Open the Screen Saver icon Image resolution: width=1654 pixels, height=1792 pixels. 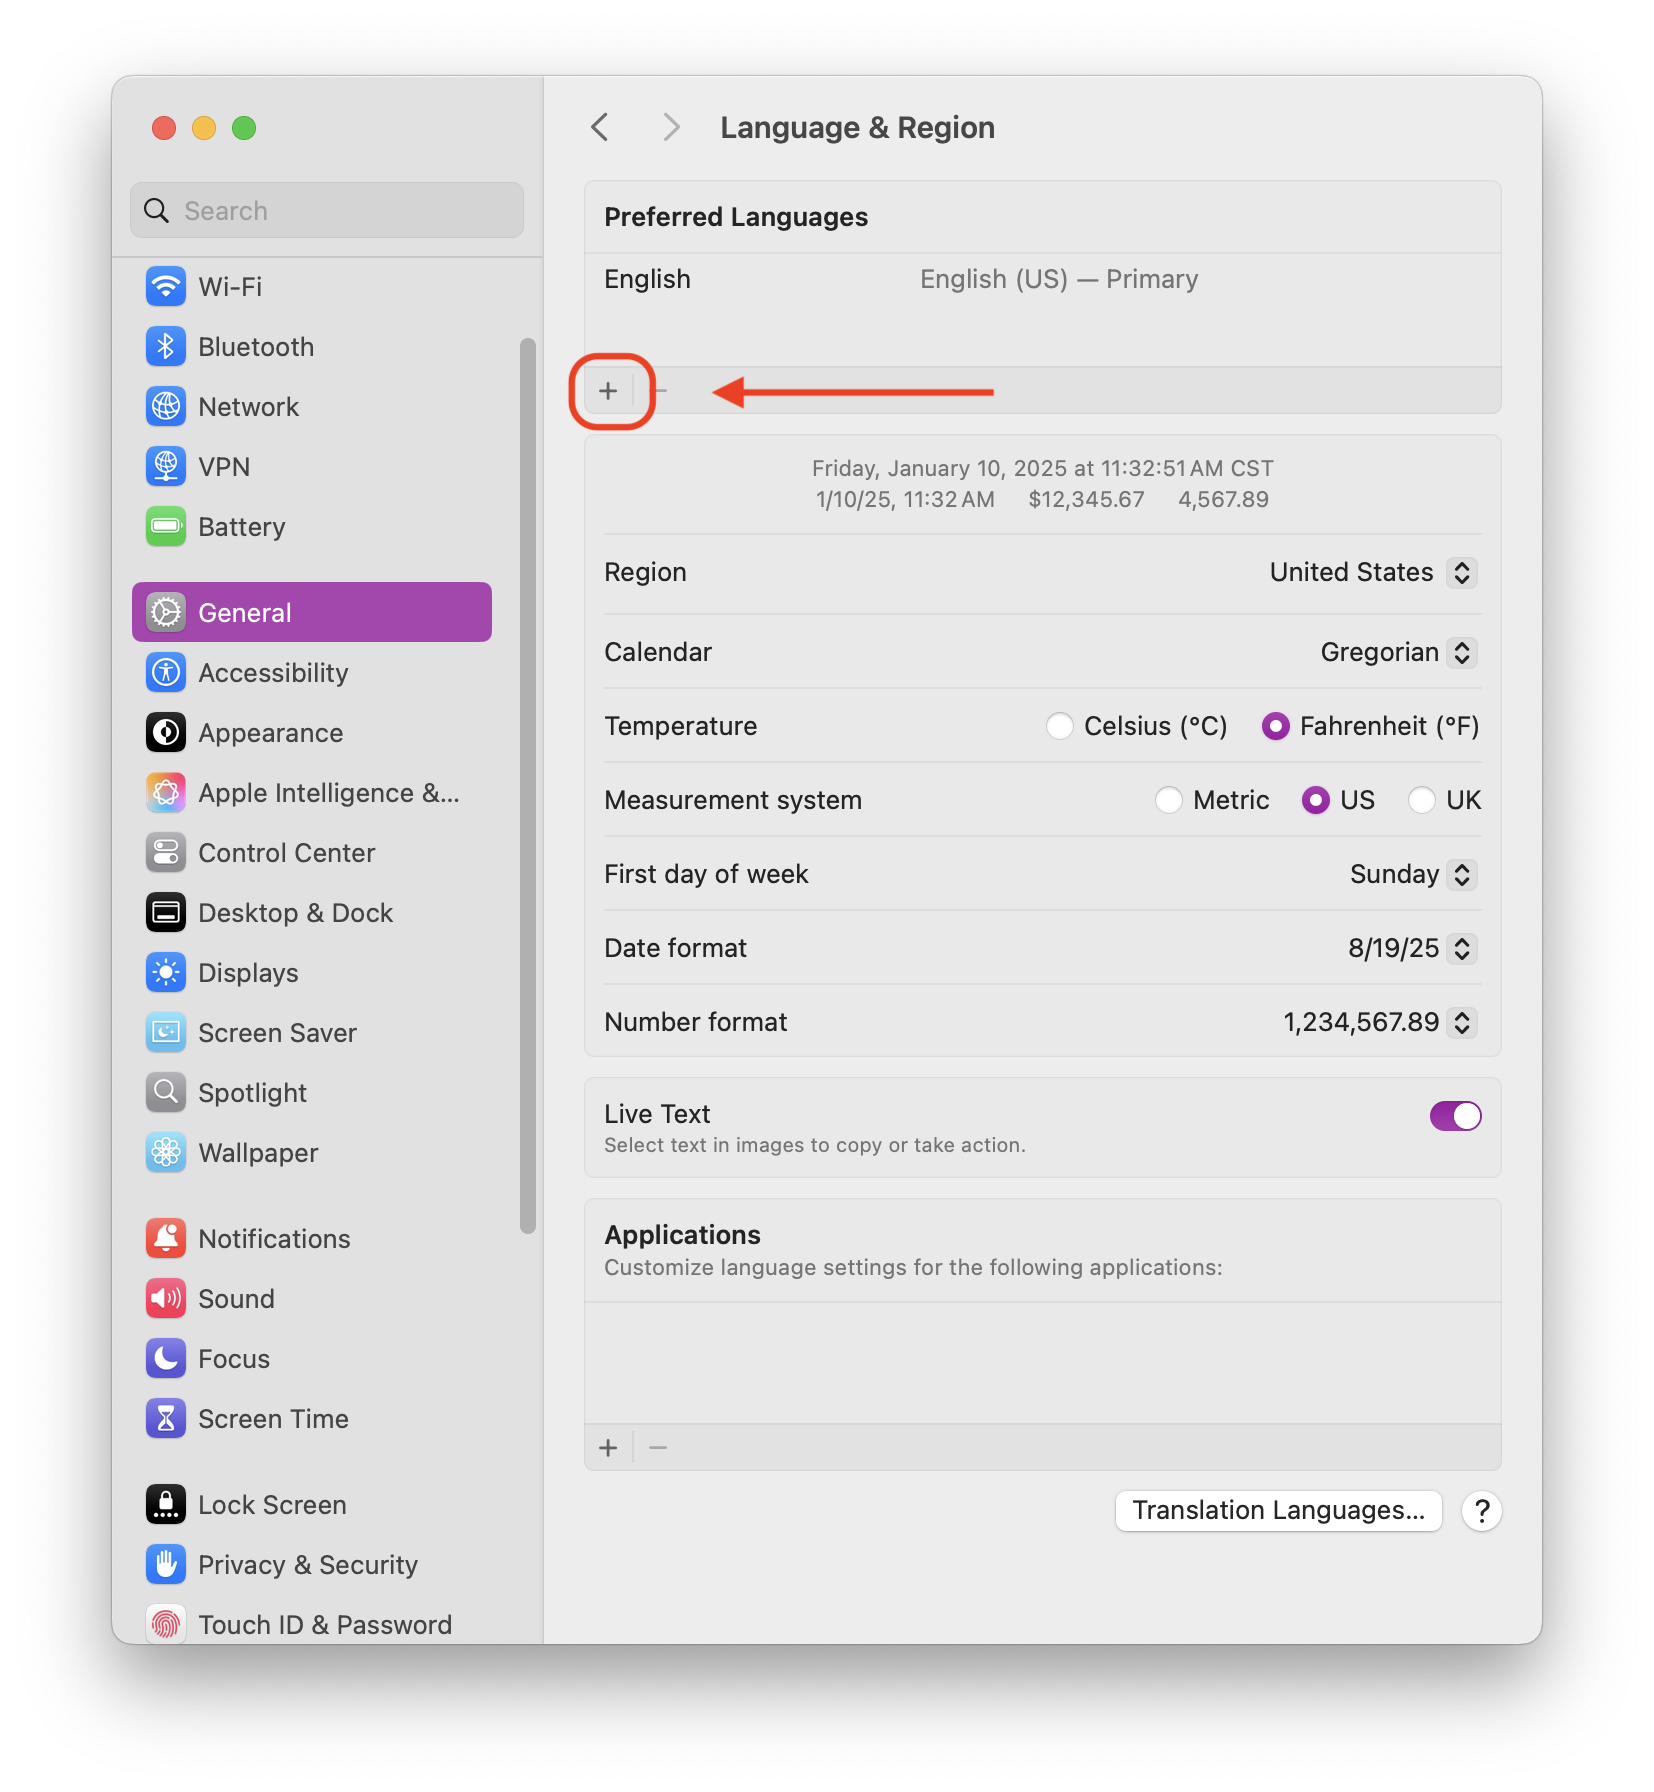click(x=166, y=1033)
